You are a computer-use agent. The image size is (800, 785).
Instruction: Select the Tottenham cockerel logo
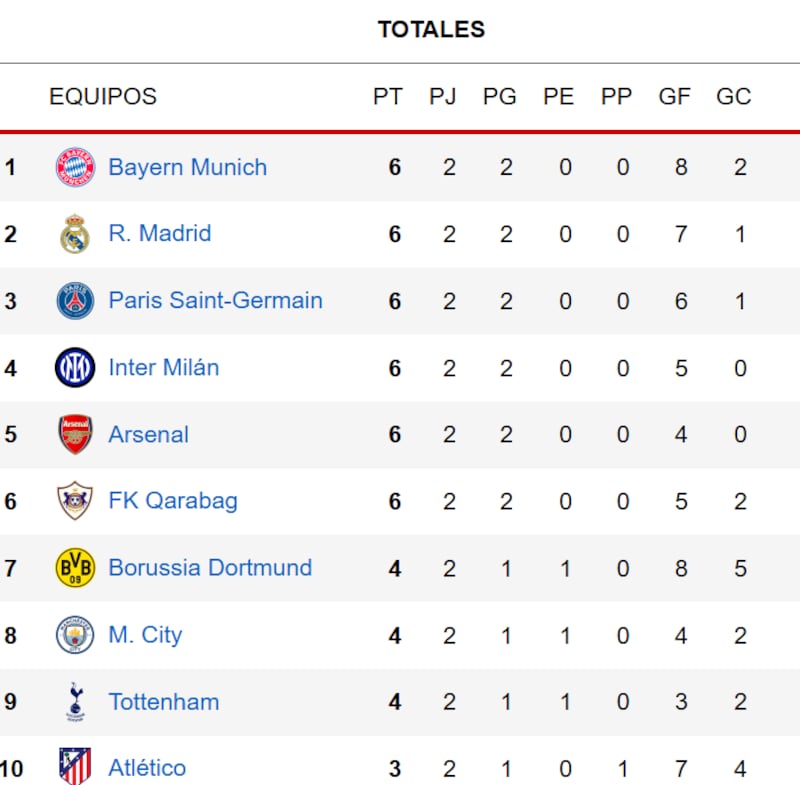pyautogui.click(x=75, y=702)
